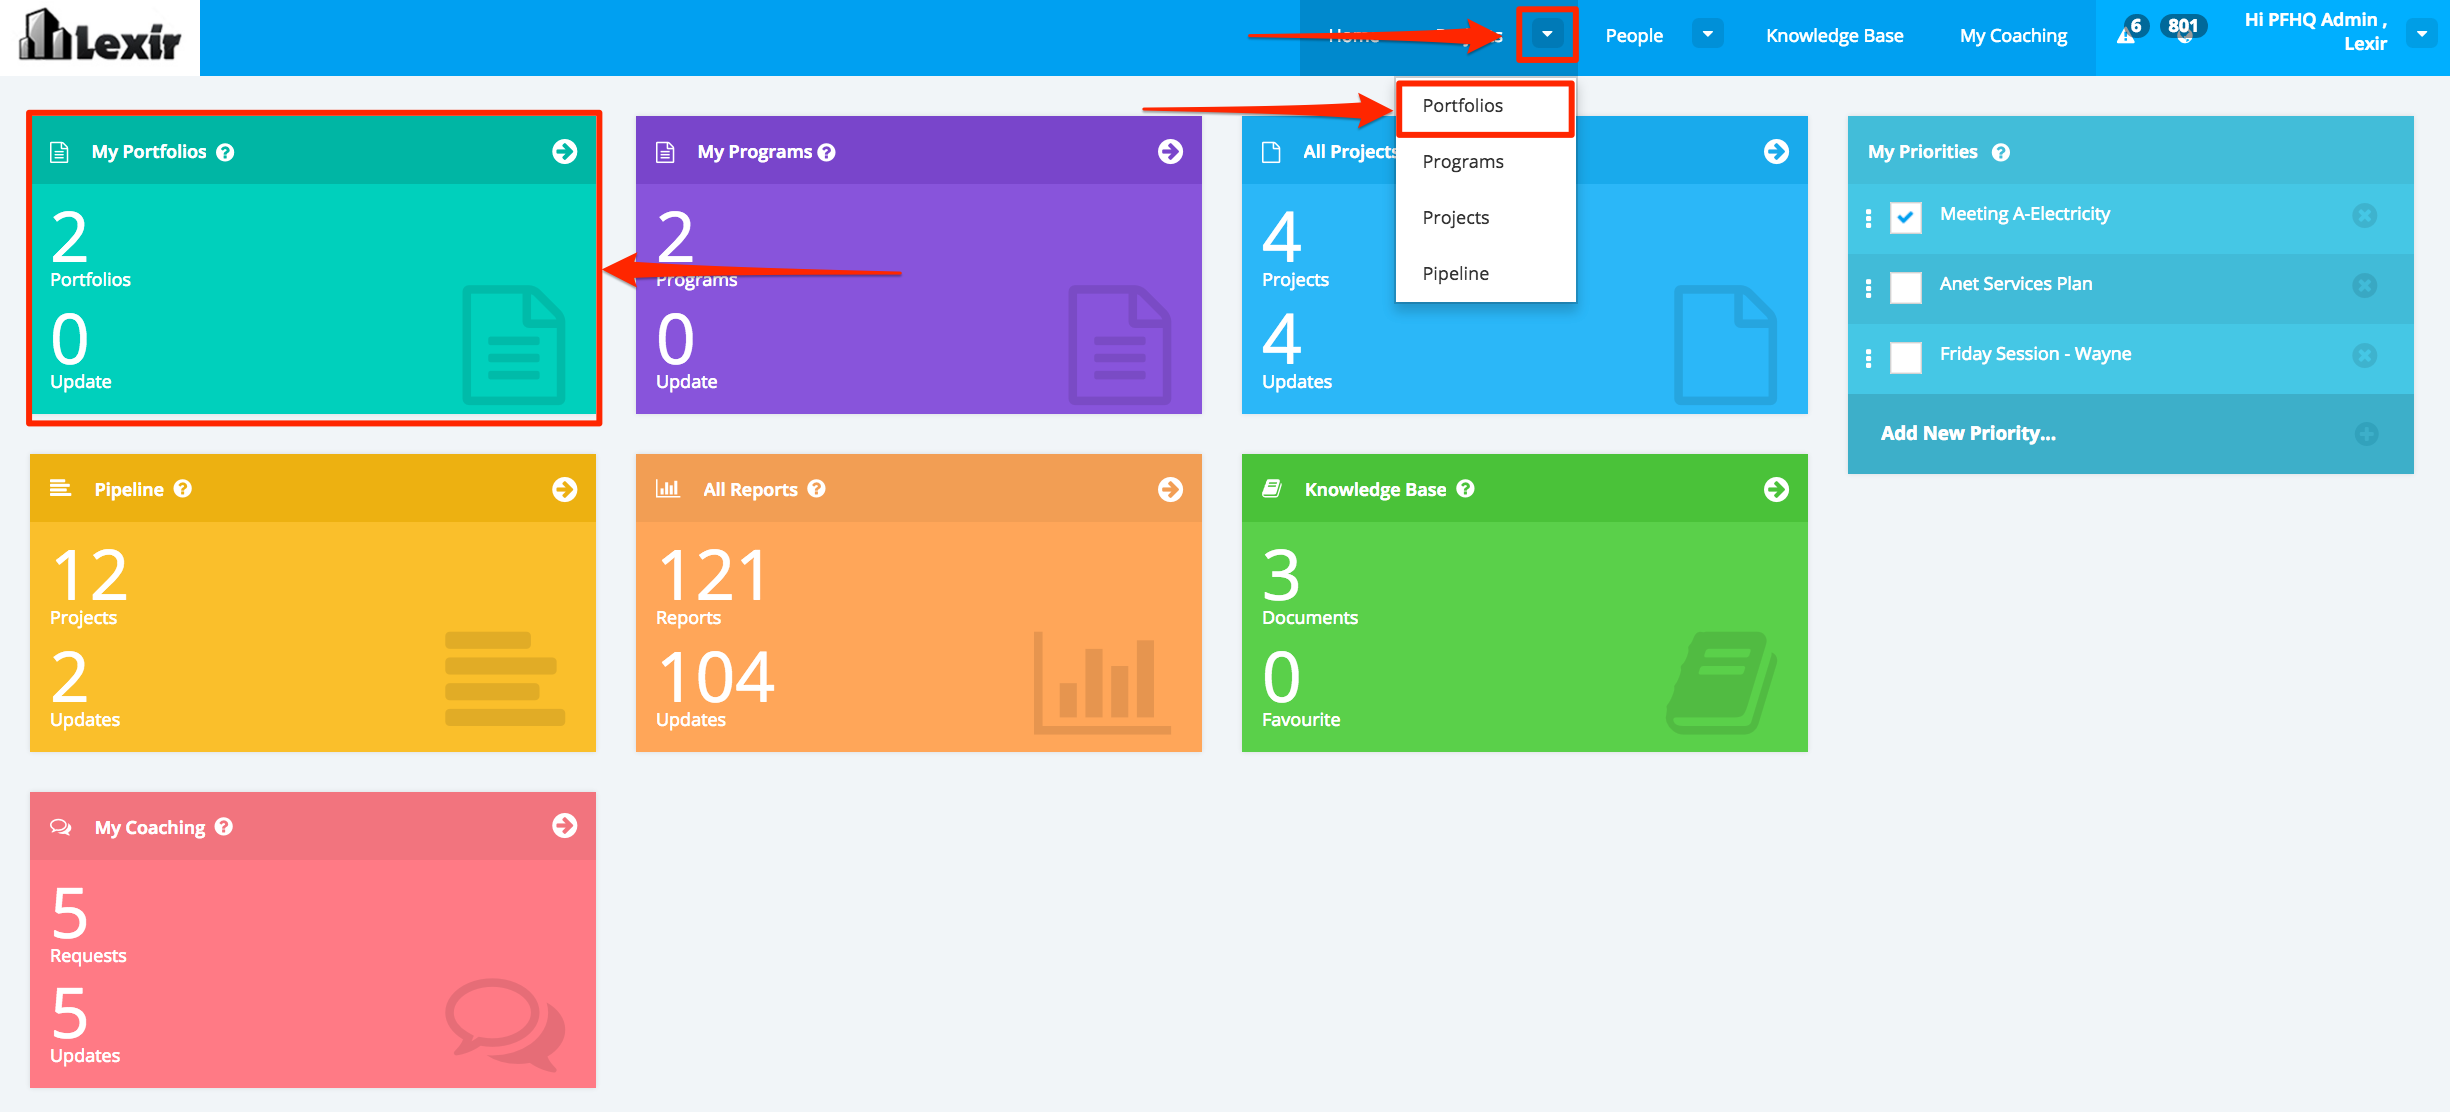Image resolution: width=2450 pixels, height=1112 pixels.
Task: Click the My Programs arrow icon
Action: tap(1170, 151)
